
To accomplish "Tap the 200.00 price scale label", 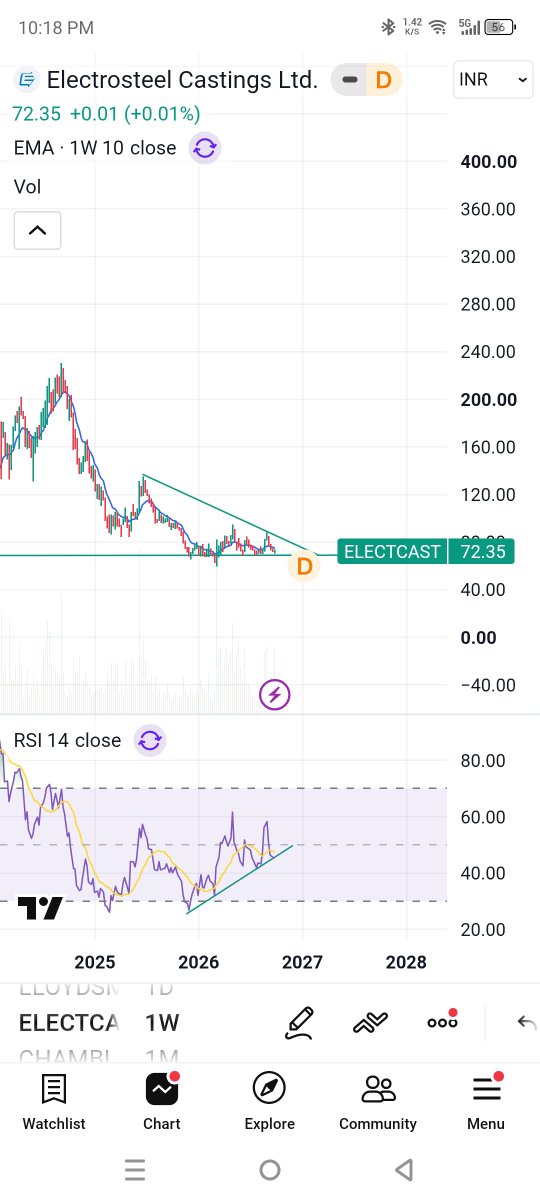I will [x=488, y=400].
